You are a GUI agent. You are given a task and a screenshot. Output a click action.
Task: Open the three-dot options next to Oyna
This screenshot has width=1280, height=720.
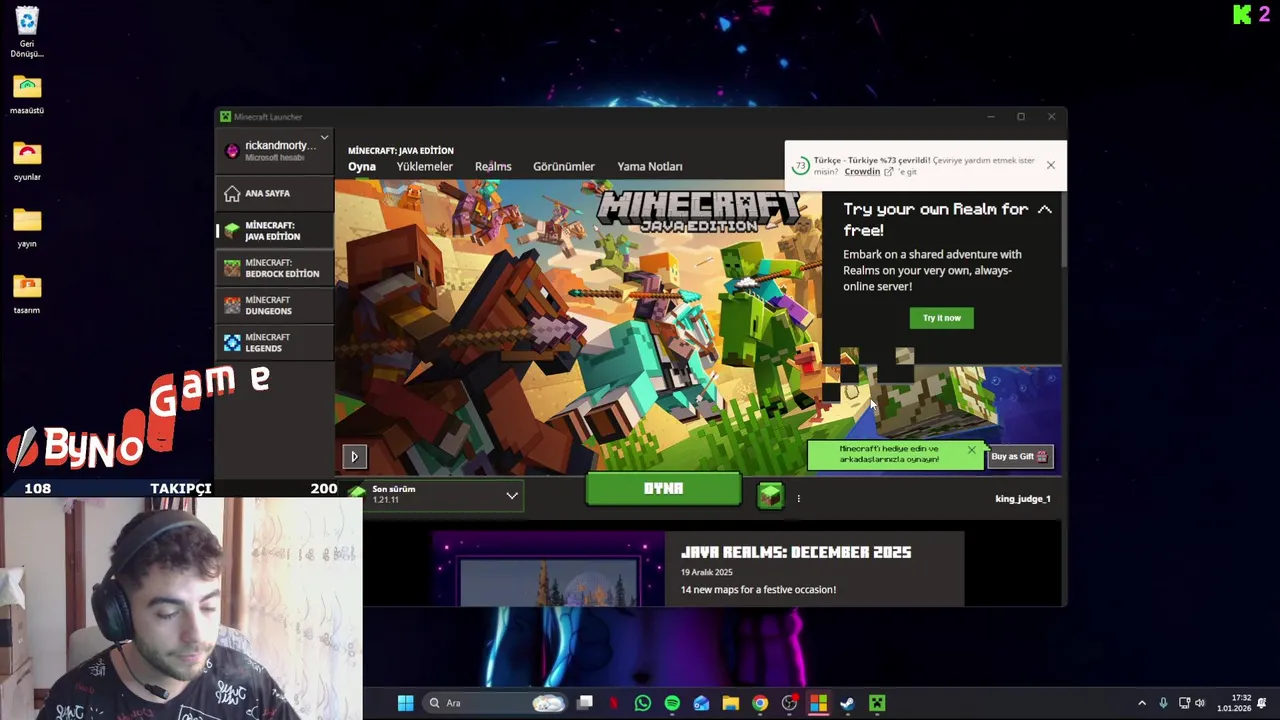pos(798,498)
